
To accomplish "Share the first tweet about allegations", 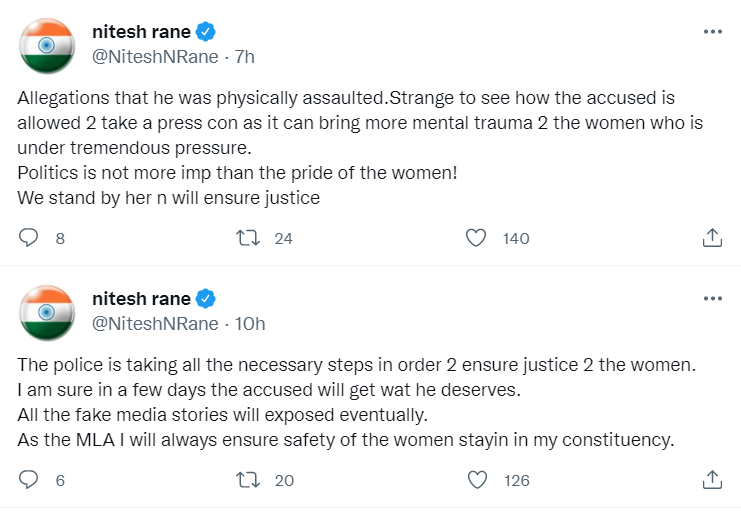I will click(x=712, y=238).
